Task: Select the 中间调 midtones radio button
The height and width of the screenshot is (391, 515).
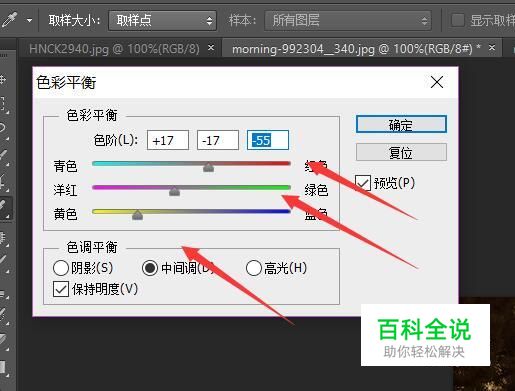Action: point(150,268)
